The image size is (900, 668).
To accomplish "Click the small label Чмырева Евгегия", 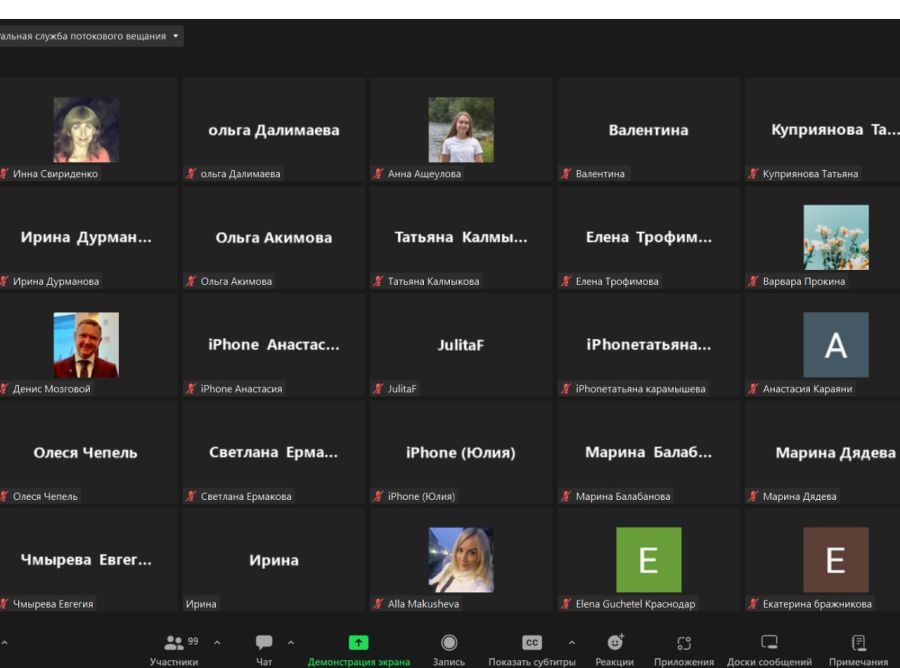I will tap(53, 604).
